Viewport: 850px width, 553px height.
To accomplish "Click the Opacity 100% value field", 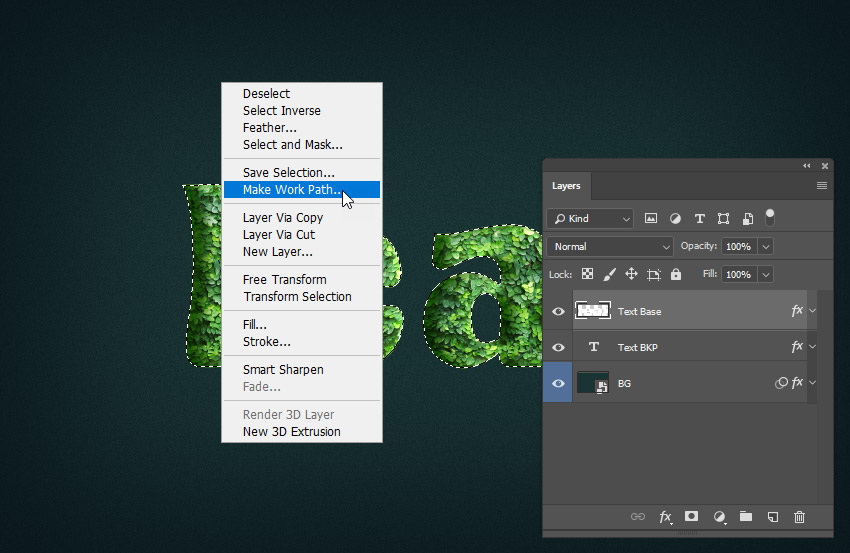I will click(x=739, y=247).
